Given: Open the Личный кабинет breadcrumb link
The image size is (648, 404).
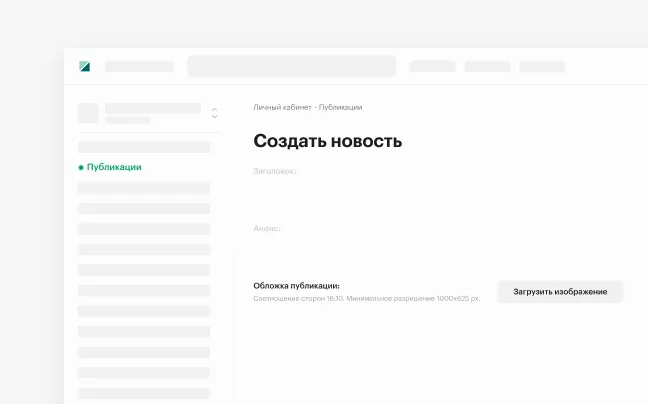Looking at the screenshot, I should (x=282, y=107).
